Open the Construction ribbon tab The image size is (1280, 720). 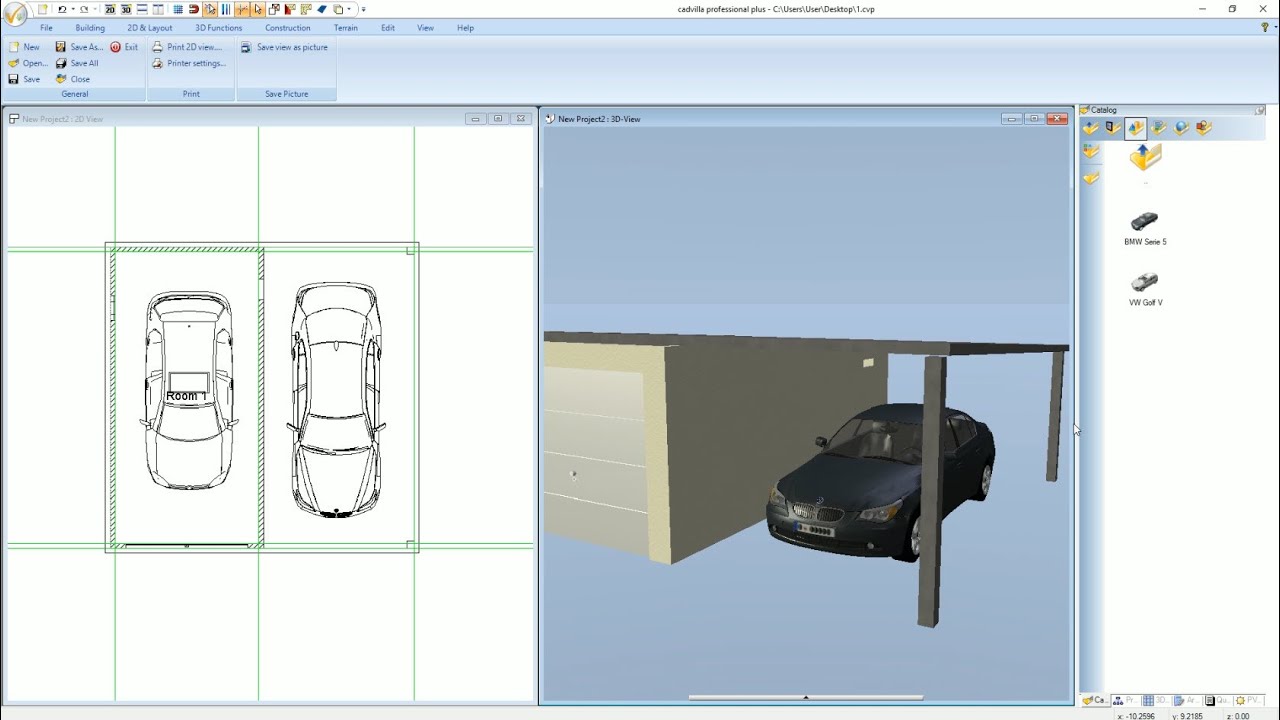point(288,28)
